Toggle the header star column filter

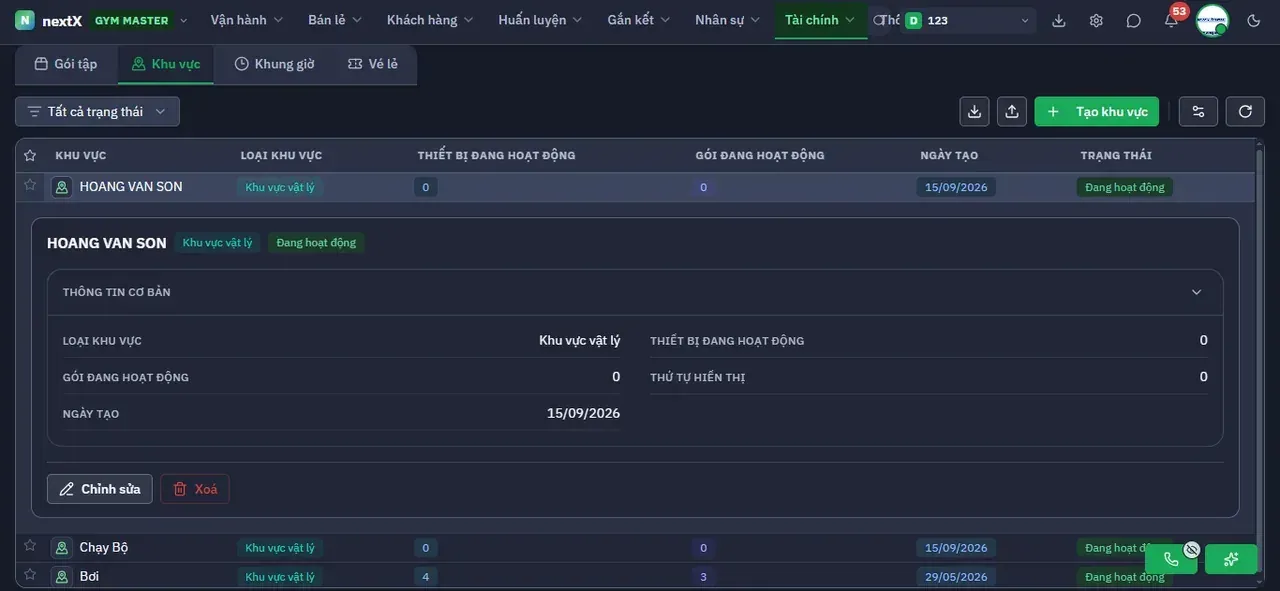point(30,155)
